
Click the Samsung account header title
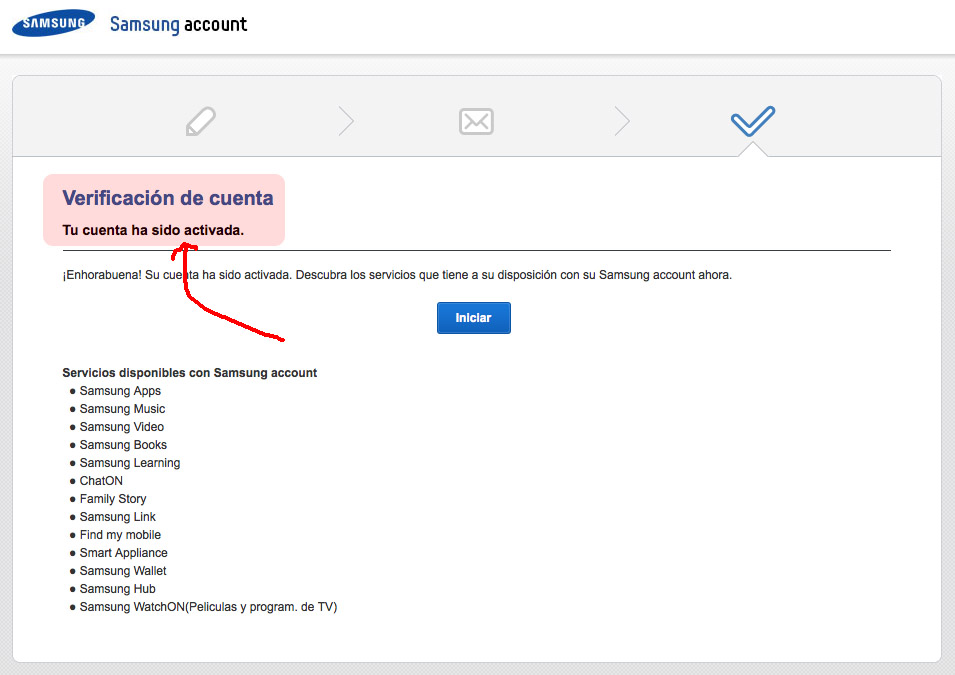pos(178,24)
